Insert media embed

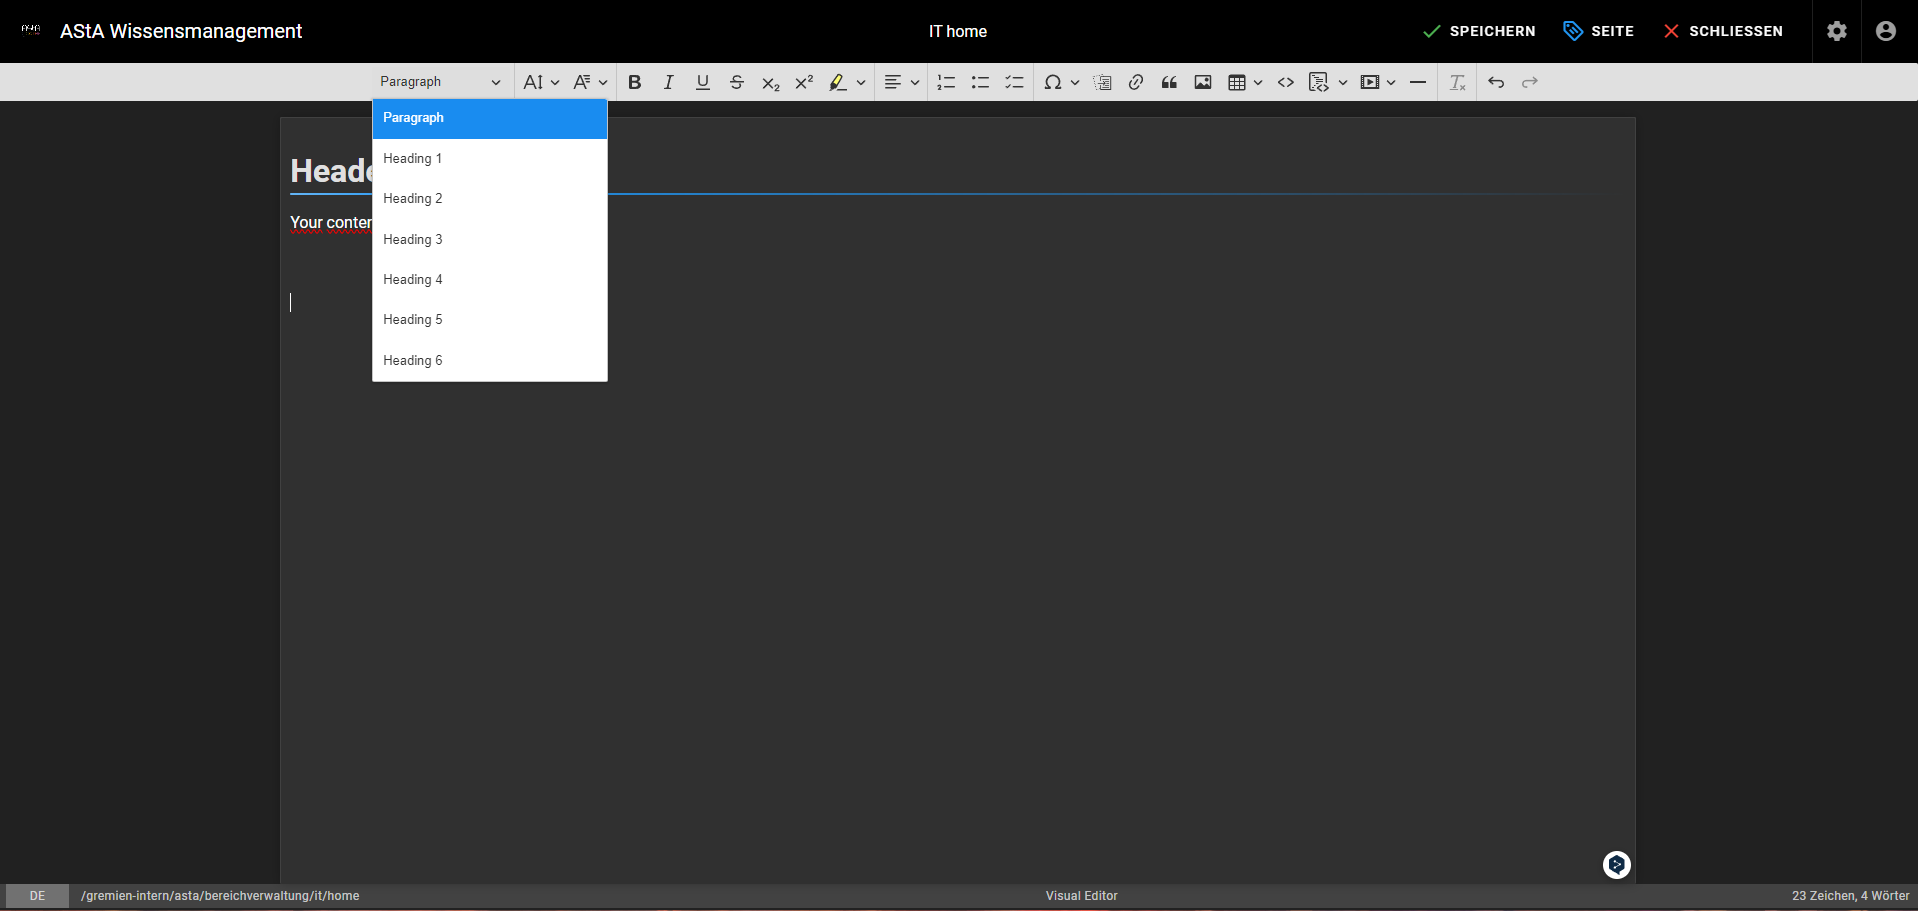click(1370, 82)
